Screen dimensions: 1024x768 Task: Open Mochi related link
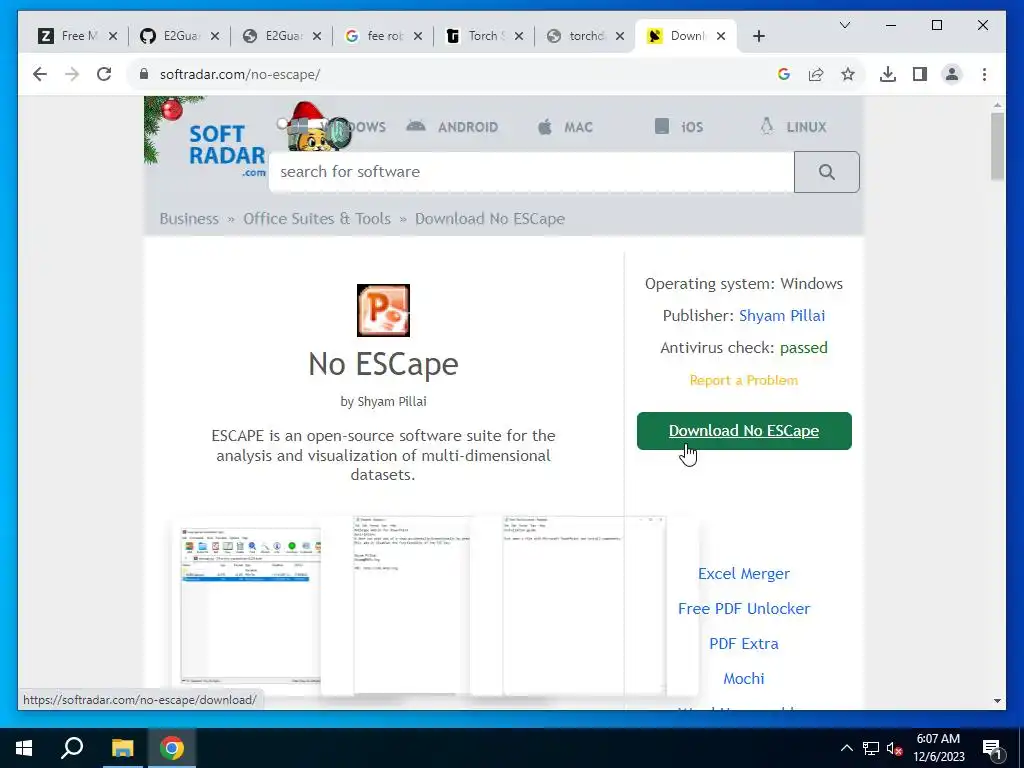(744, 679)
